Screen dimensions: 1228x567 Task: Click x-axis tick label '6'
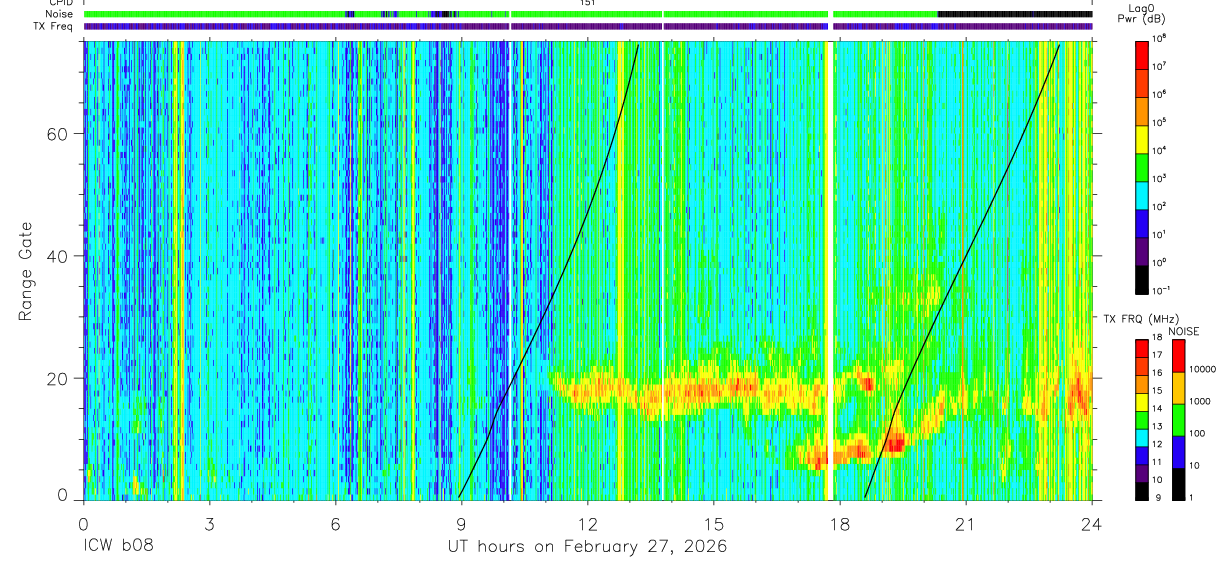click(335, 524)
